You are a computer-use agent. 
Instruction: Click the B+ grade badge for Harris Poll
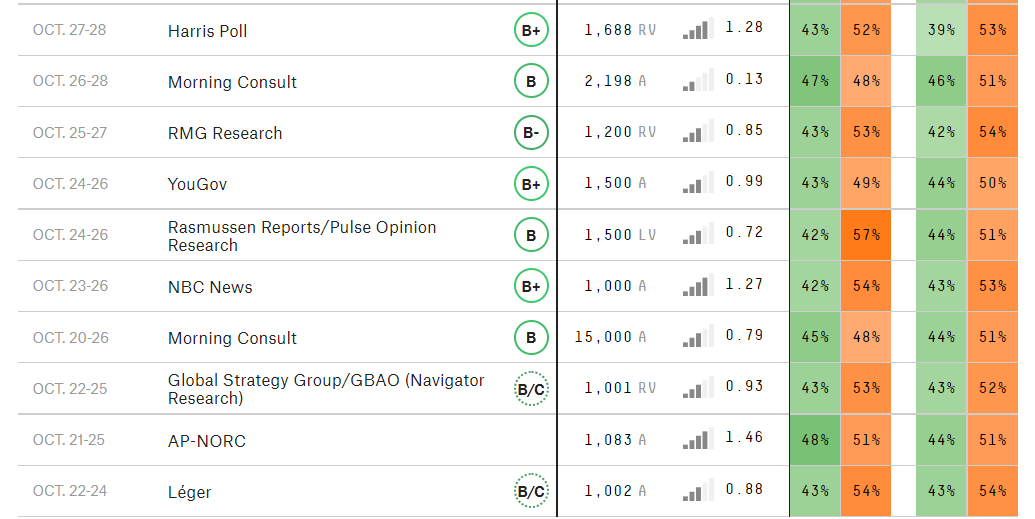(x=531, y=30)
